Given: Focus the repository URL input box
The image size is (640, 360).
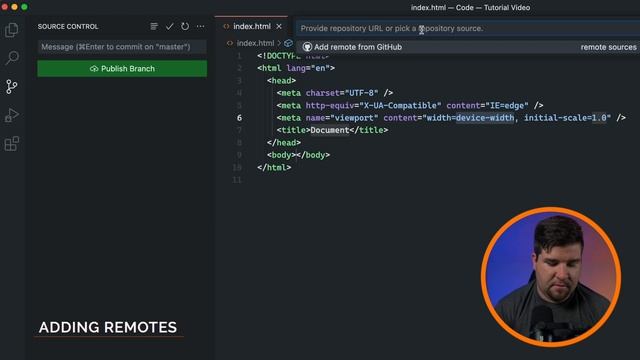Looking at the screenshot, I should click(x=468, y=28).
